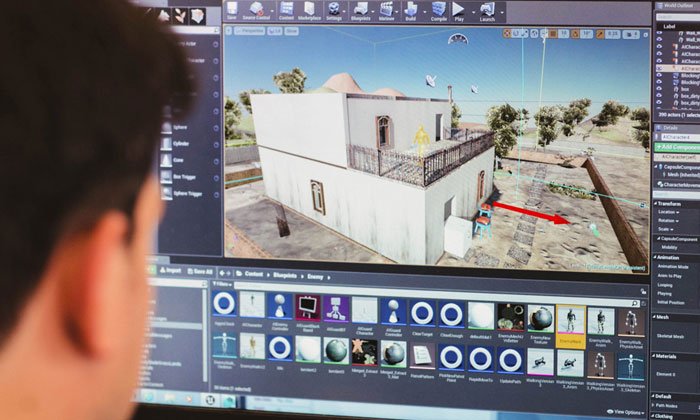Expand the Matinee dropdown arrow

click(x=398, y=12)
